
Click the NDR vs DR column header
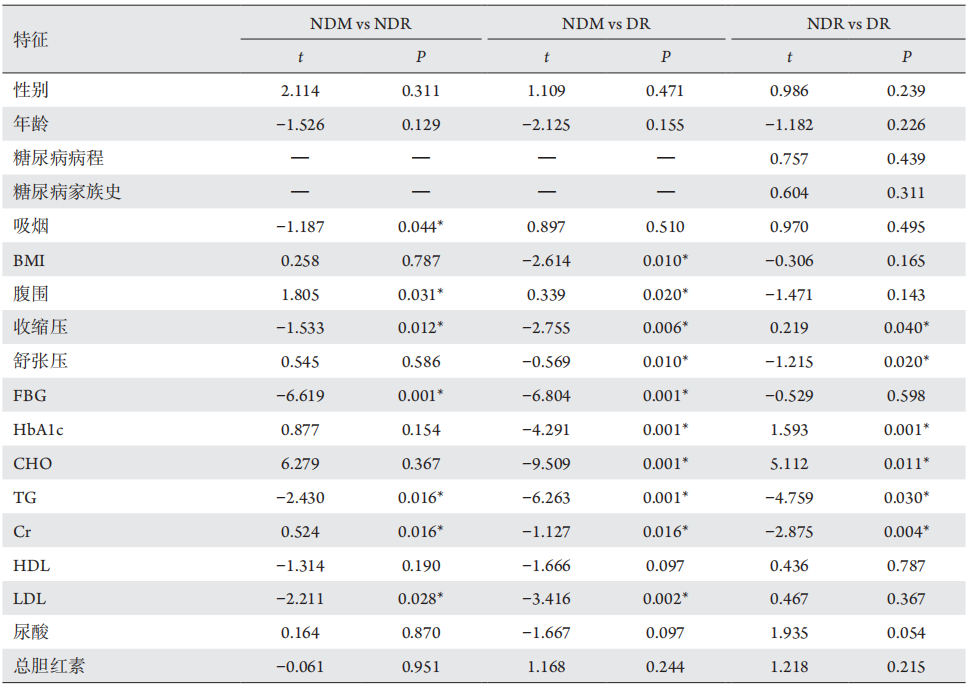click(x=848, y=23)
